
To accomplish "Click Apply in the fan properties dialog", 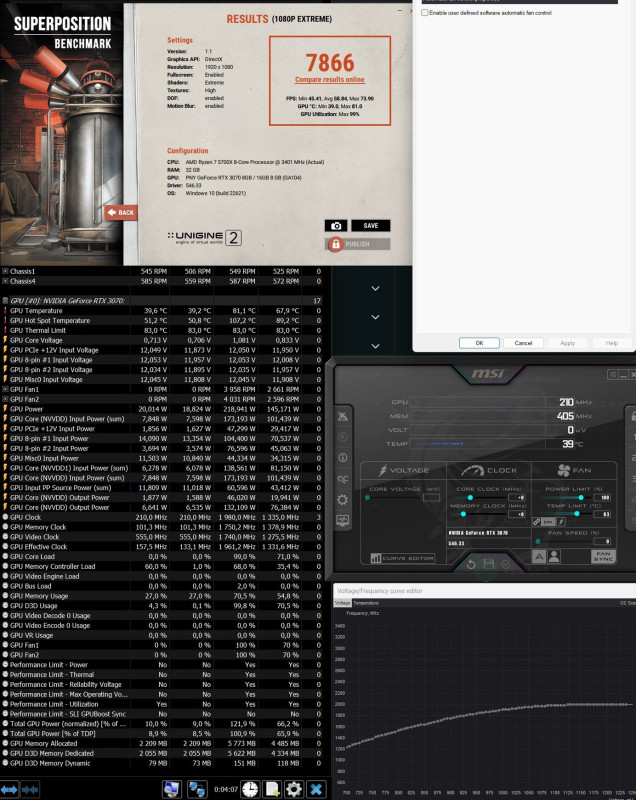I will point(568,343).
